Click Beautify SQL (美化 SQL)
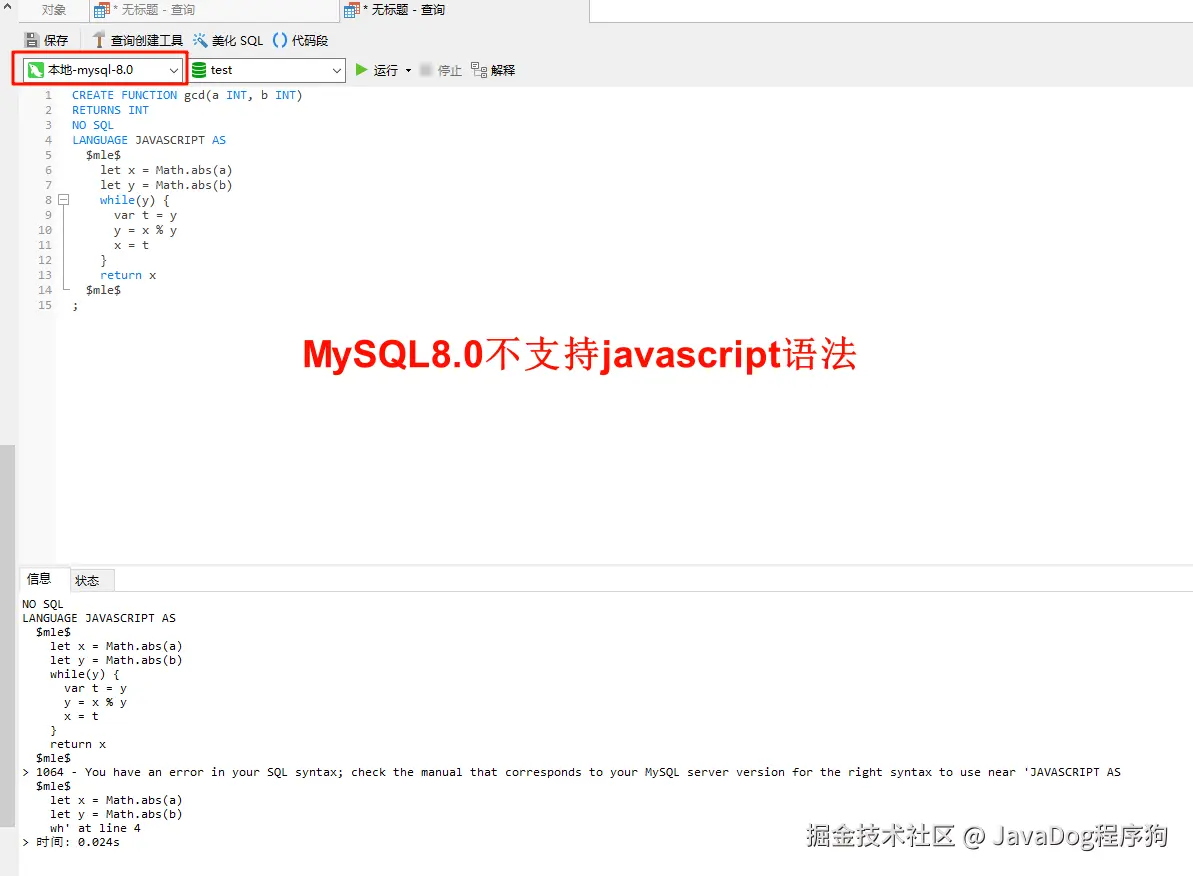The height and width of the screenshot is (876, 1193). click(227, 40)
